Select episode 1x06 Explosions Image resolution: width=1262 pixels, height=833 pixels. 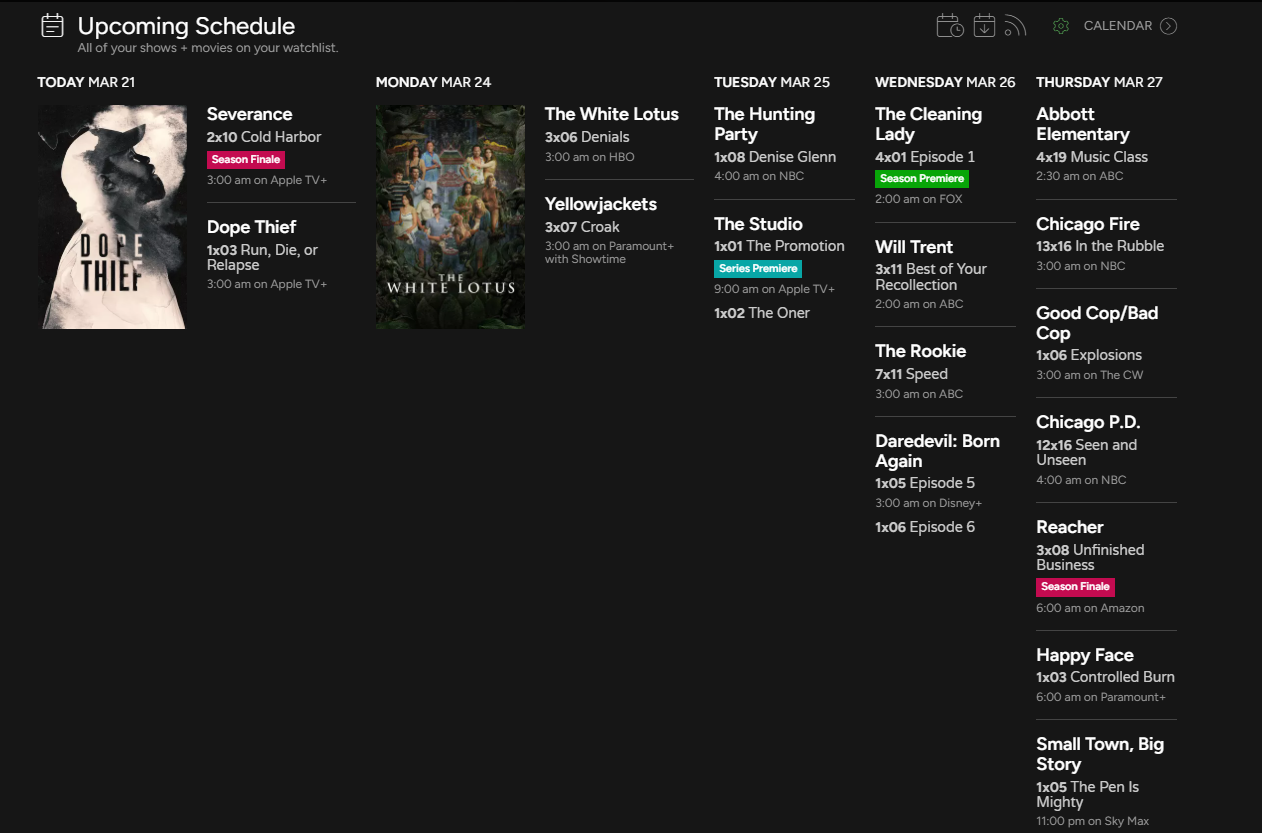[x=1089, y=355]
